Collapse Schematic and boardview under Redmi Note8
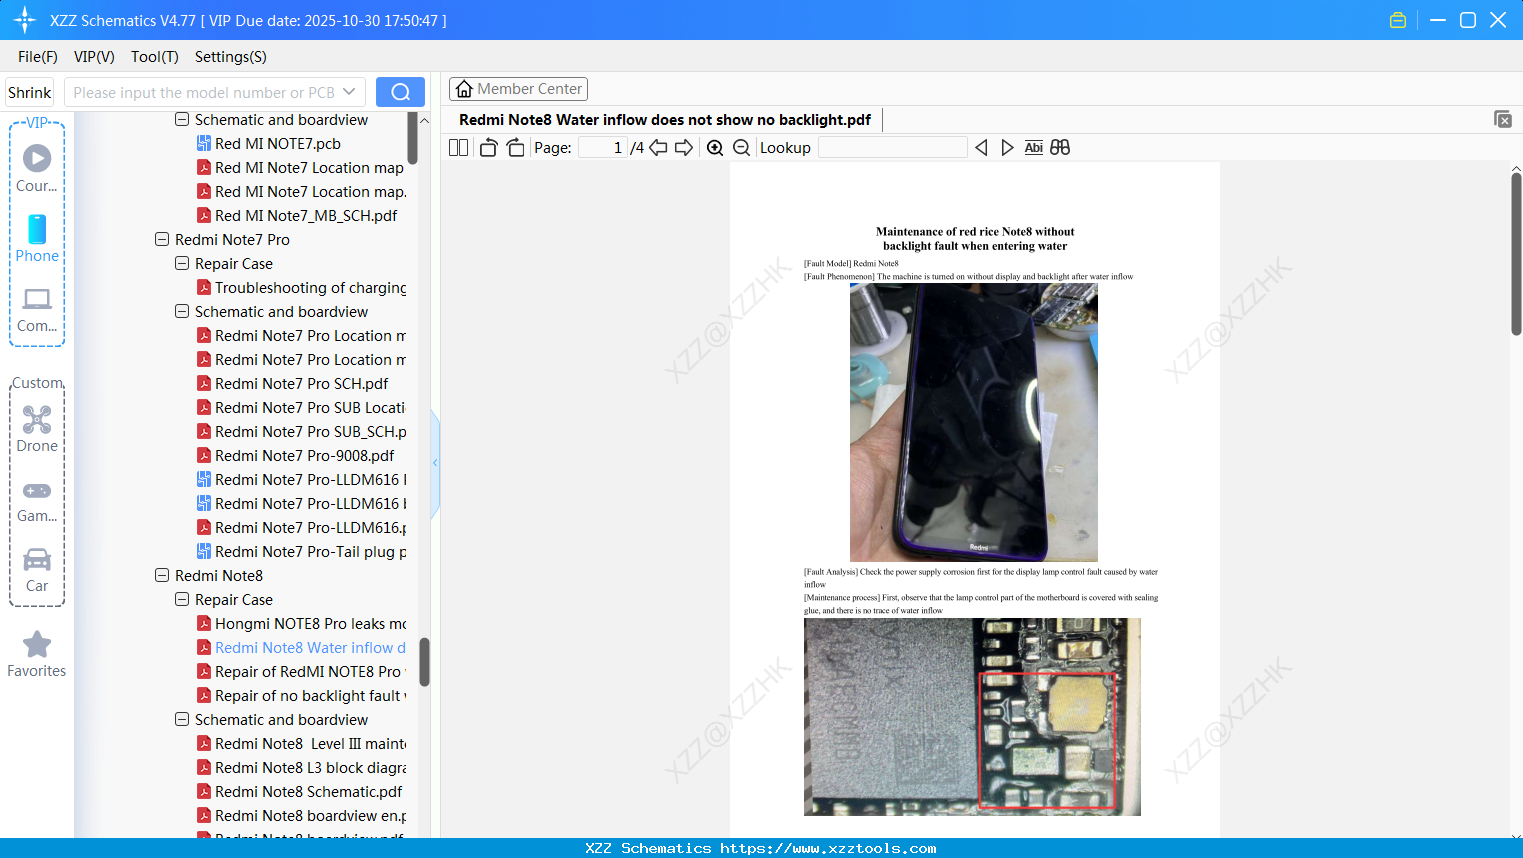The image size is (1523, 858). point(182,720)
